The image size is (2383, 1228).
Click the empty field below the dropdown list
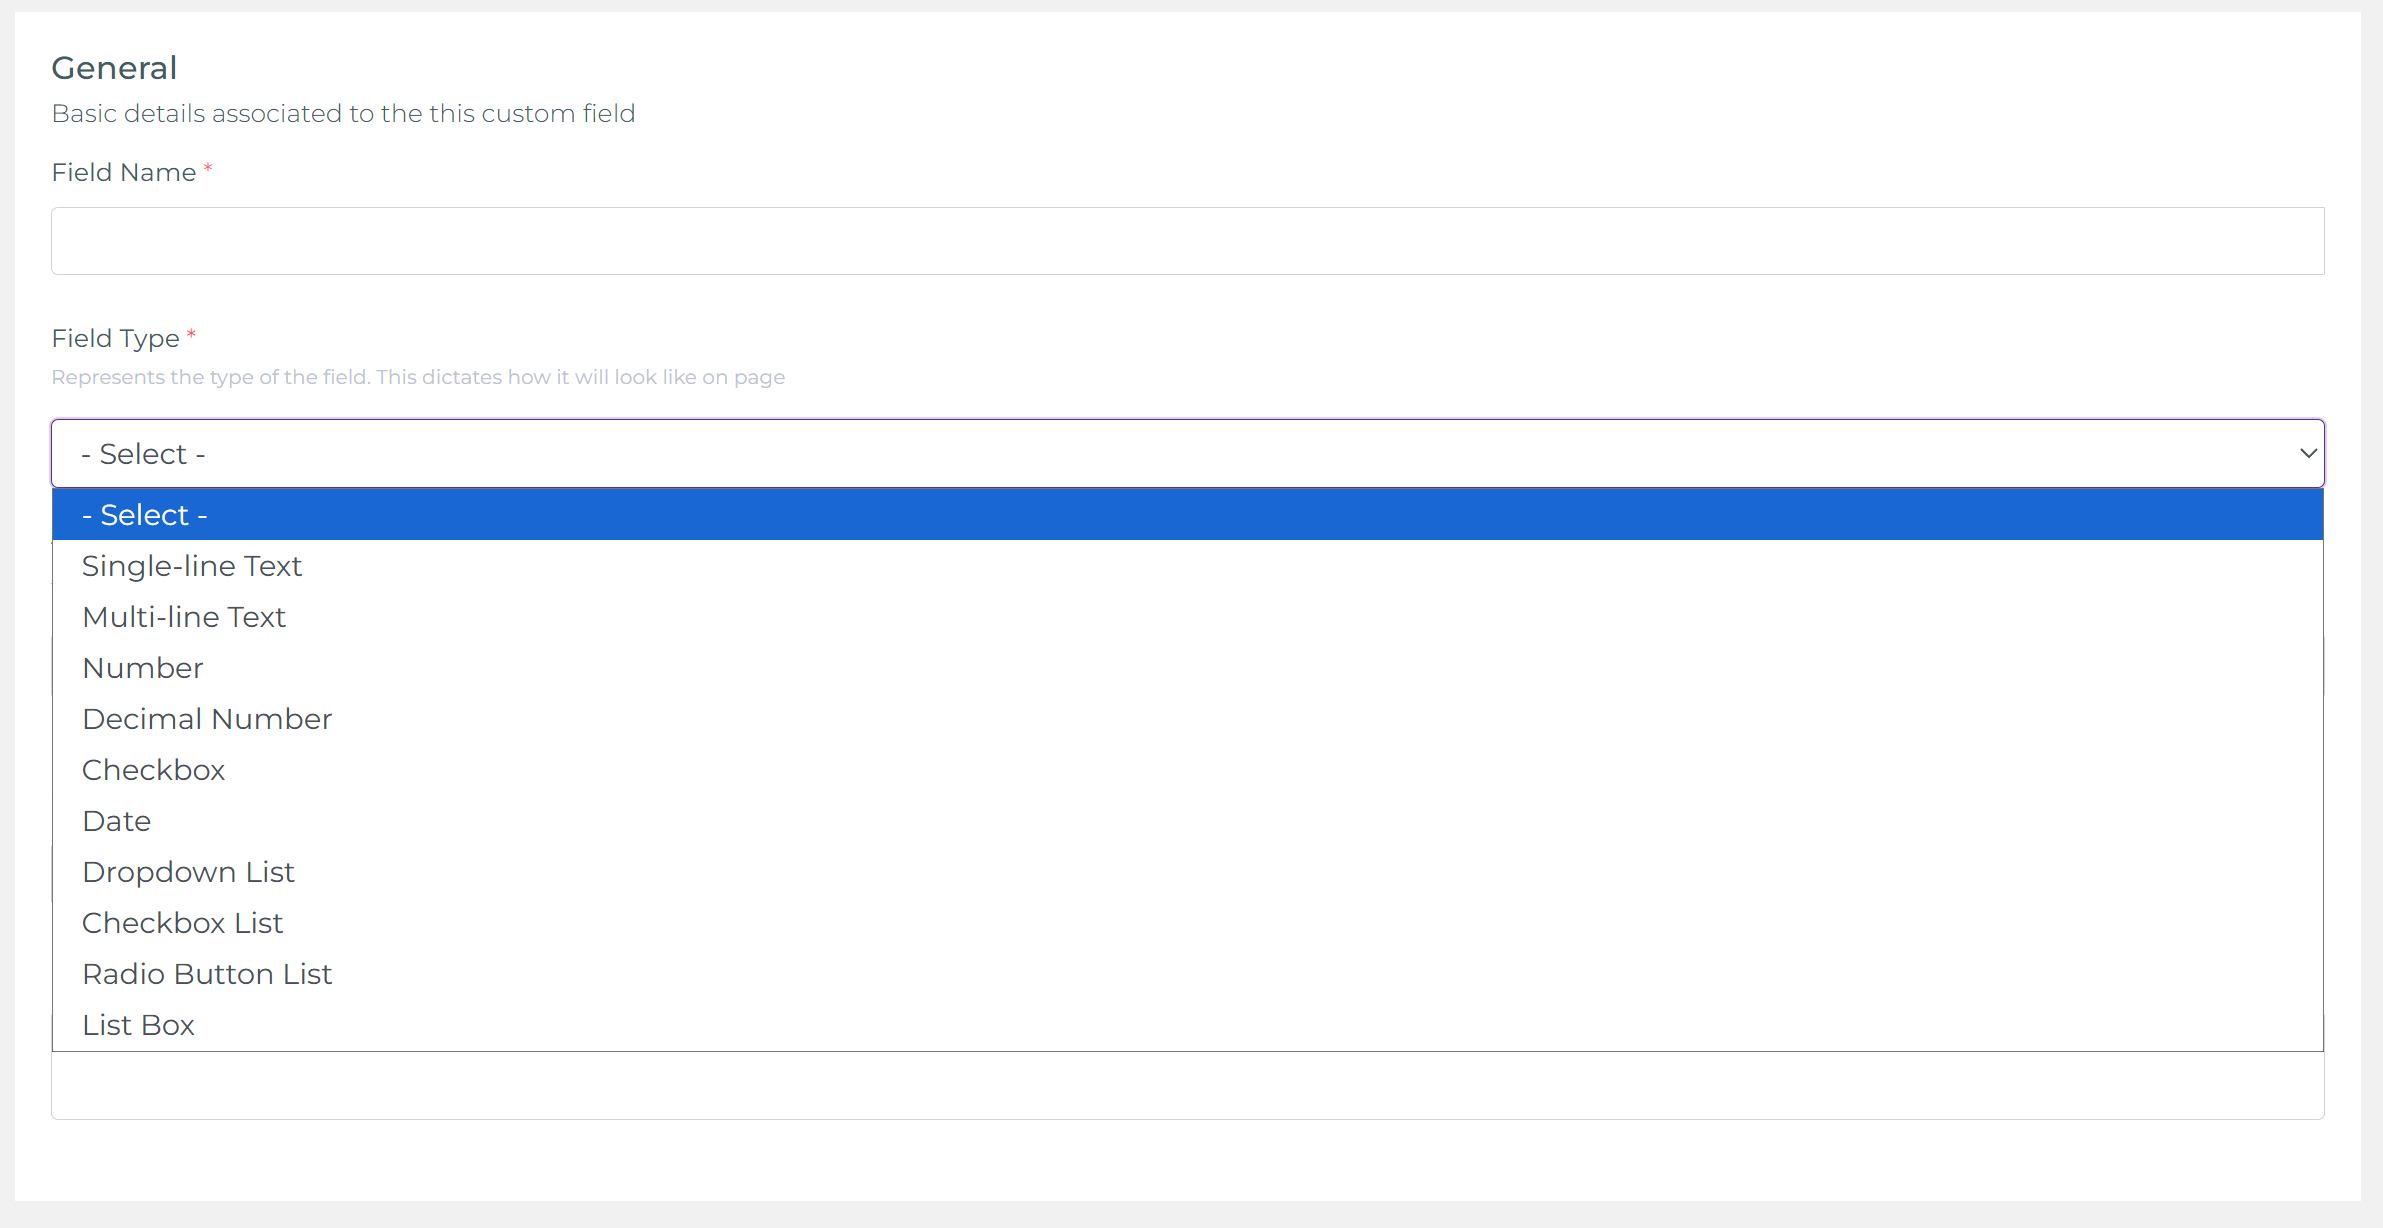tap(1187, 1086)
